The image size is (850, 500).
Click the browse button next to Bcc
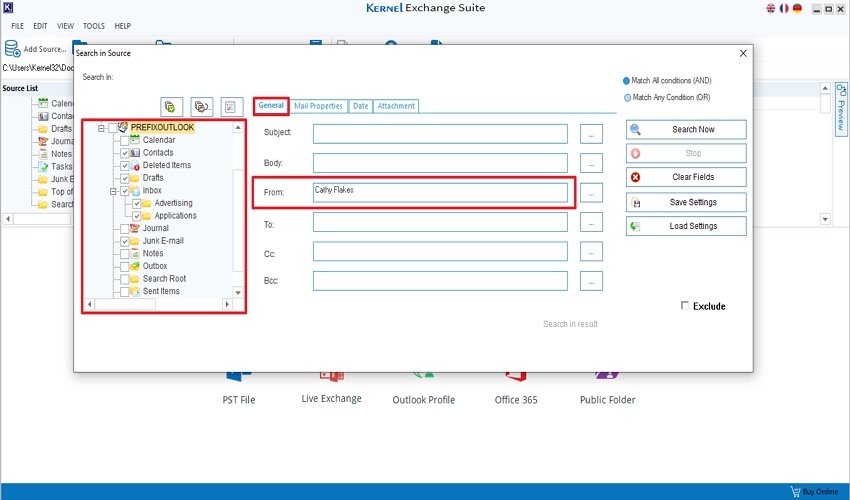tap(591, 281)
